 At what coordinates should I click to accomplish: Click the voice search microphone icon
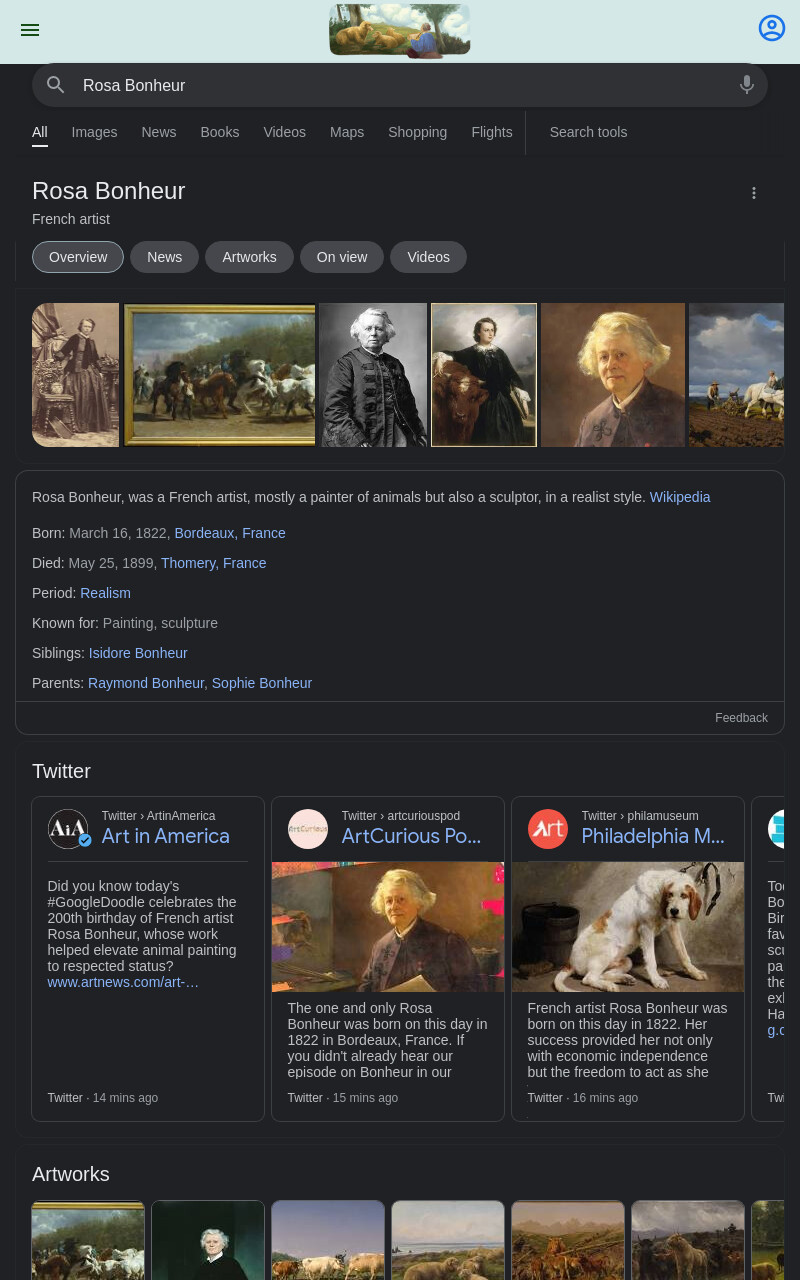click(747, 85)
